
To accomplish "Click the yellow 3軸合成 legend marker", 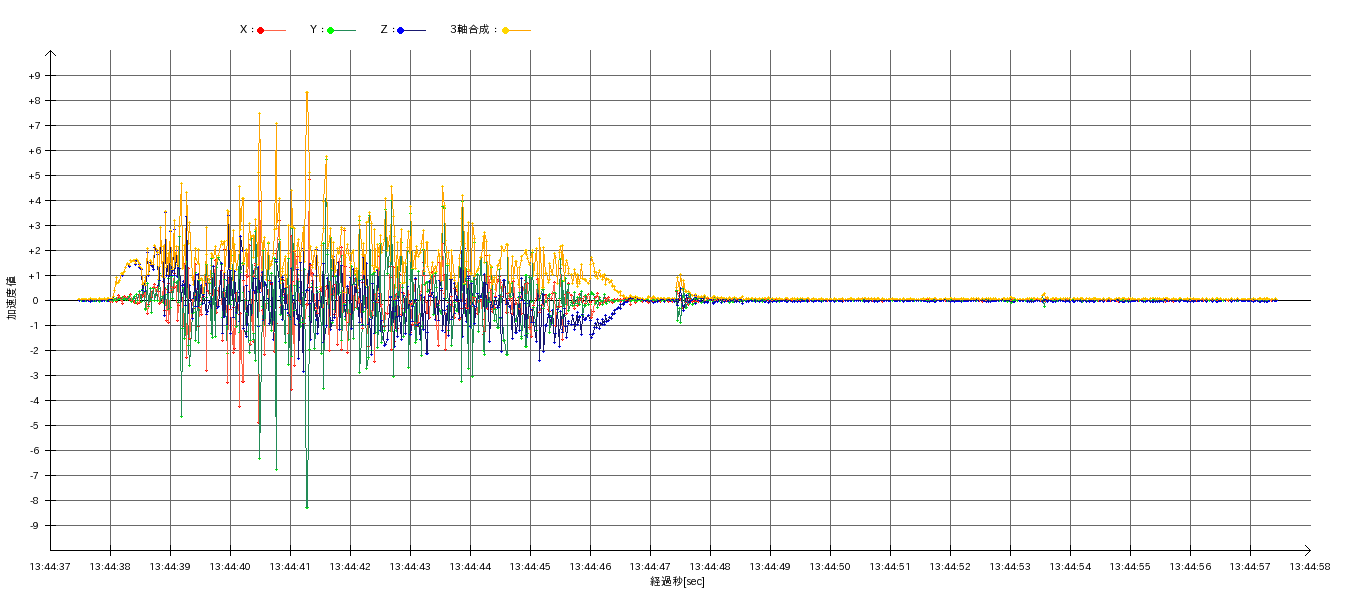I will 506,30.
